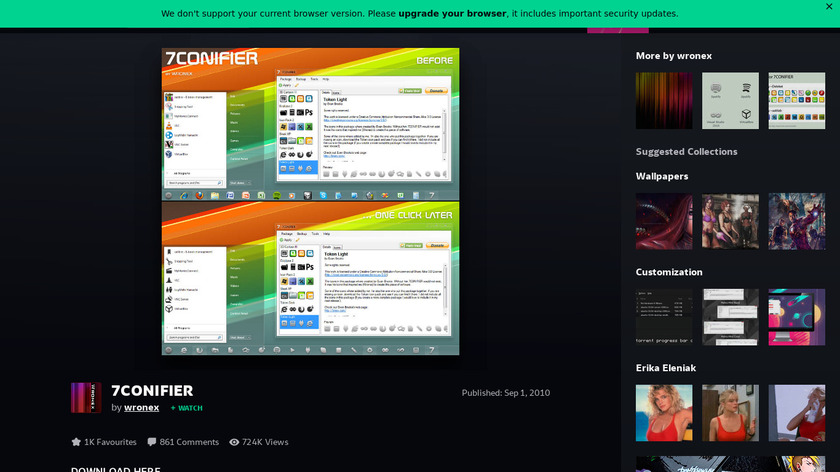Click the eye Views icon
840x472 pixels.
click(234, 442)
